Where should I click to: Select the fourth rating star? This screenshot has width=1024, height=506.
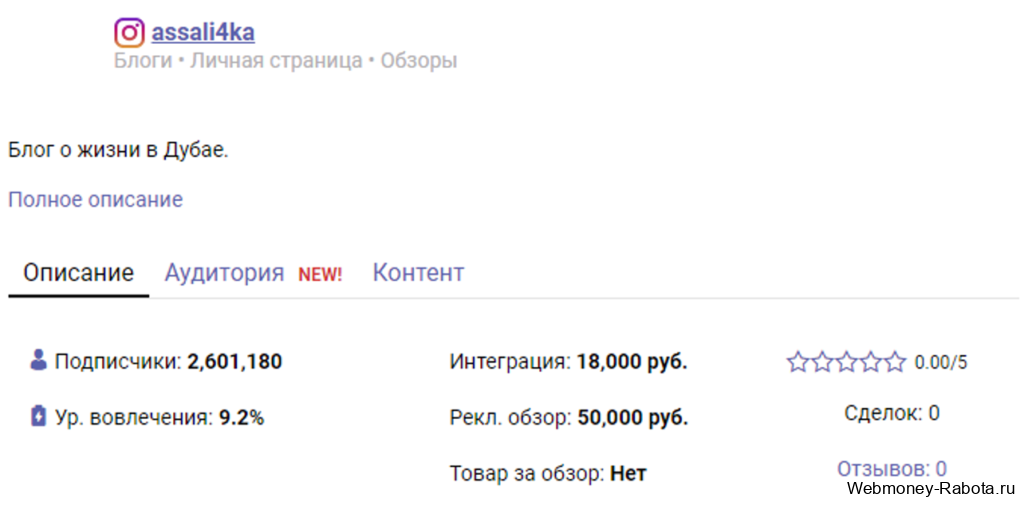pyautogui.click(x=870, y=362)
